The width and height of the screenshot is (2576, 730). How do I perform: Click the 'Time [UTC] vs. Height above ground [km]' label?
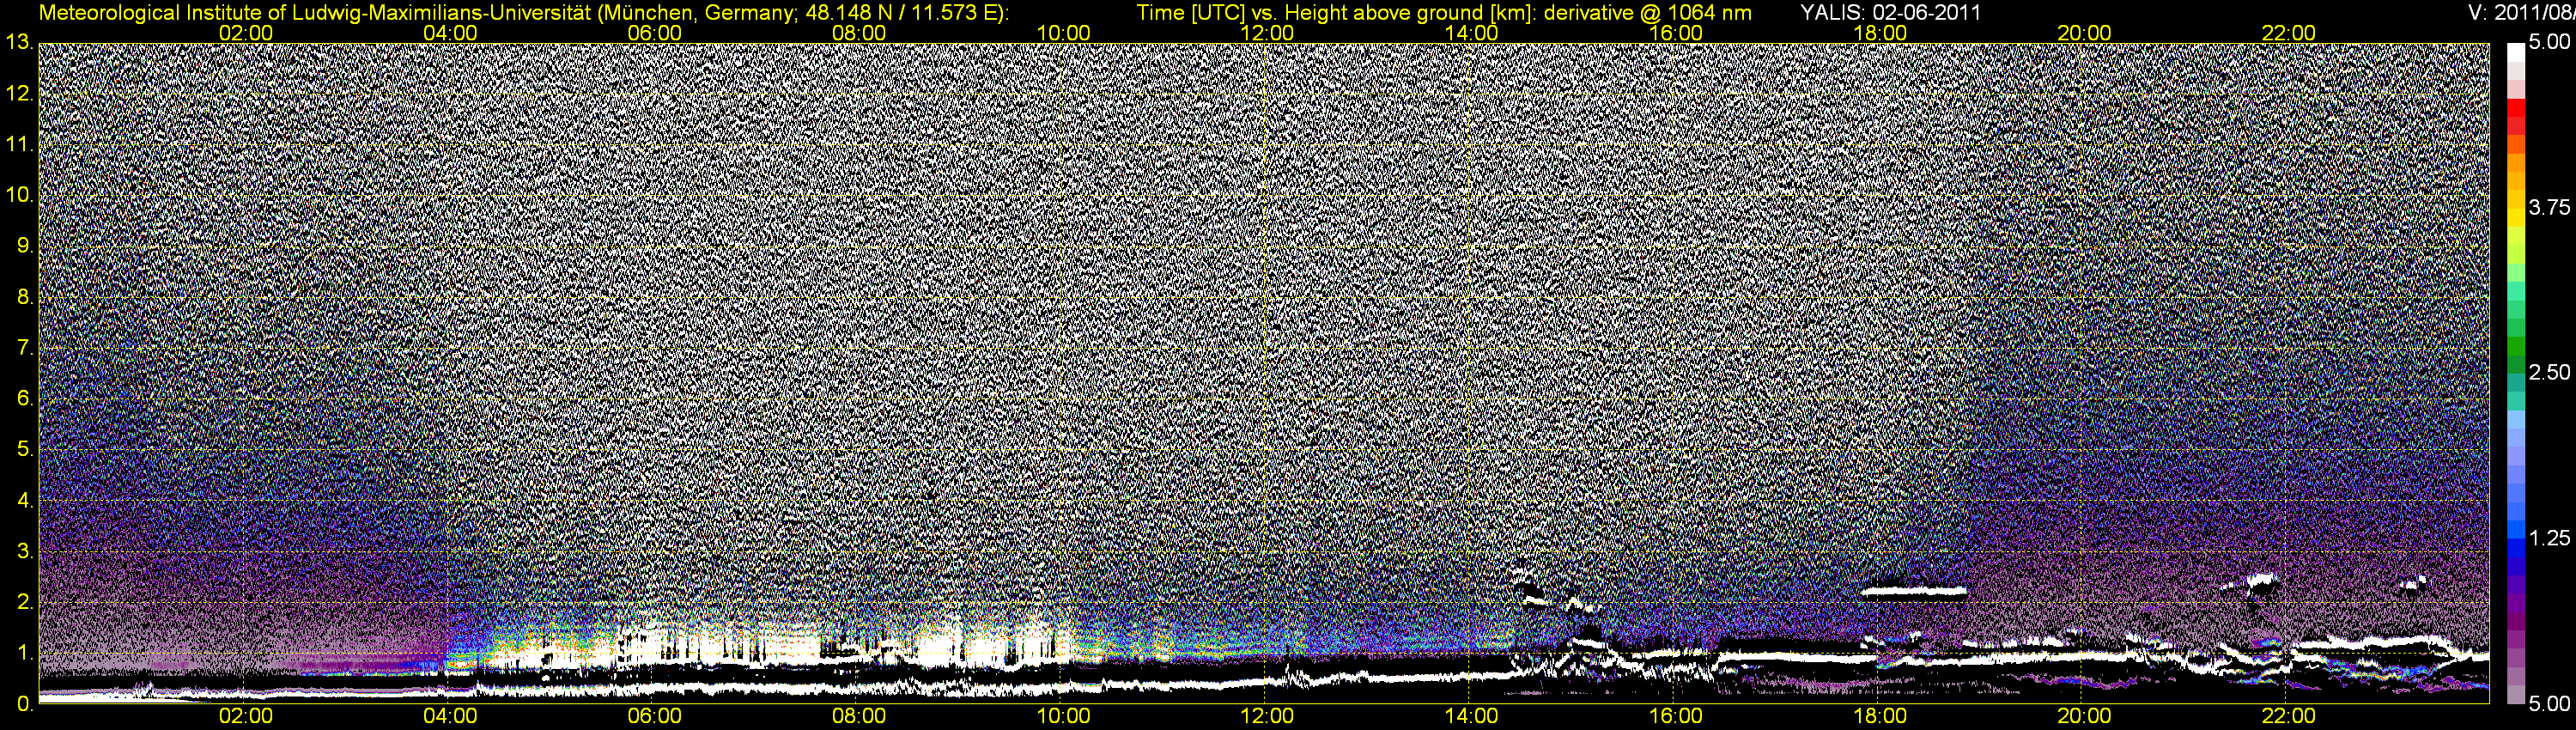click(1337, 12)
